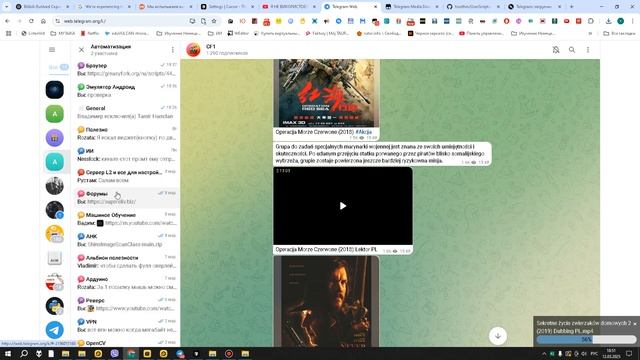
Task: Click the download progress bar
Action: click(587, 339)
